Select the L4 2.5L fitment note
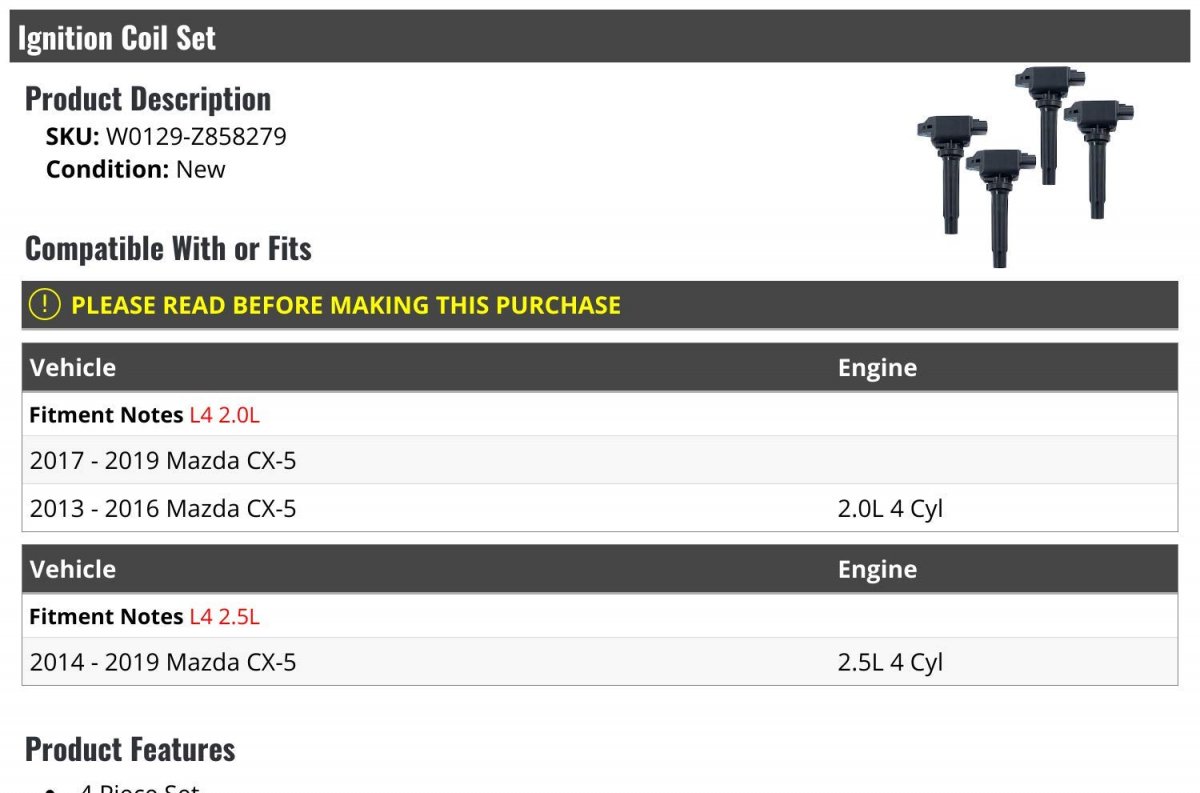The height and width of the screenshot is (793, 1200). 224,617
